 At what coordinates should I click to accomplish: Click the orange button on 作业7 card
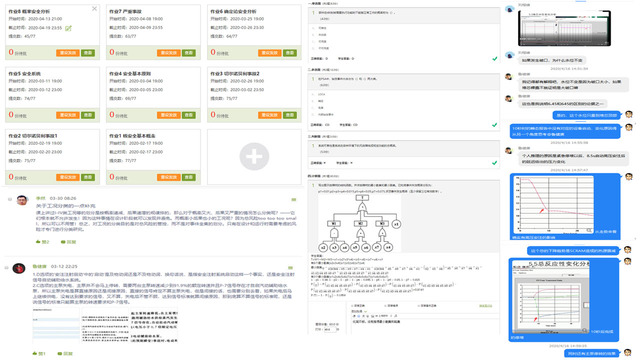168,53
